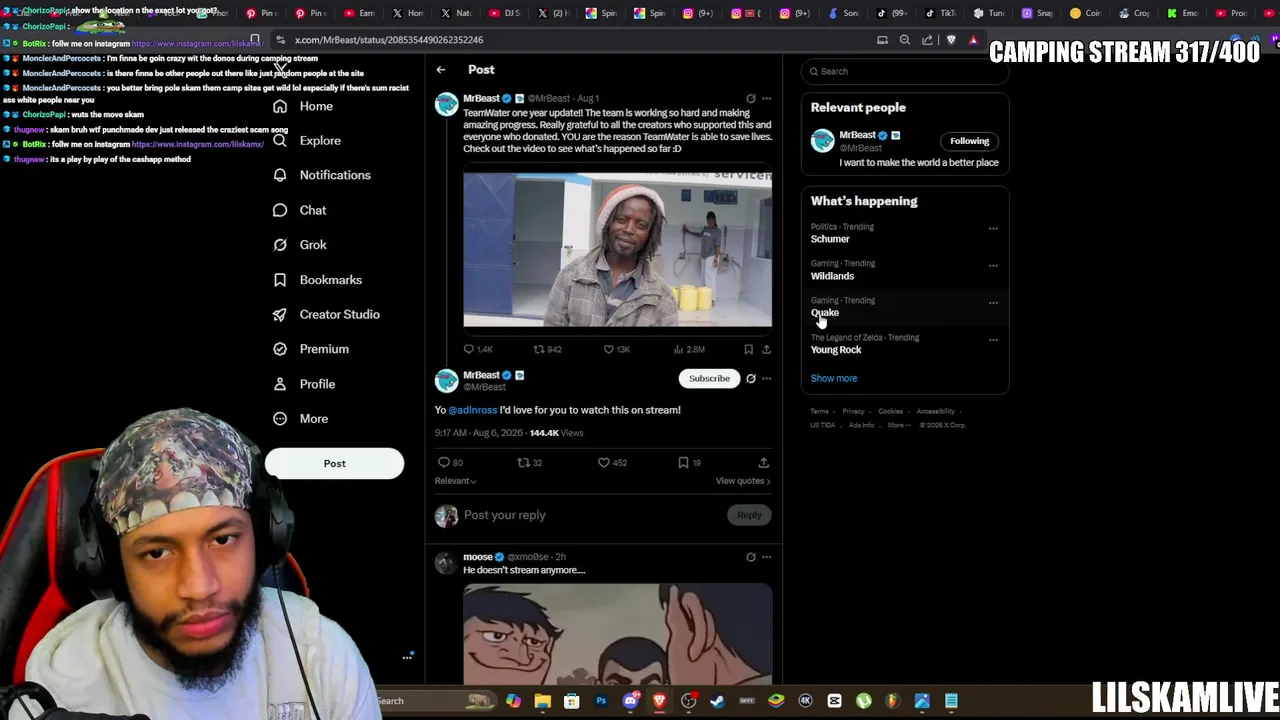Viewport: 1280px width, 720px height.
Task: Open the CapCut icon in the taskbar
Action: pyautogui.click(x=834, y=701)
